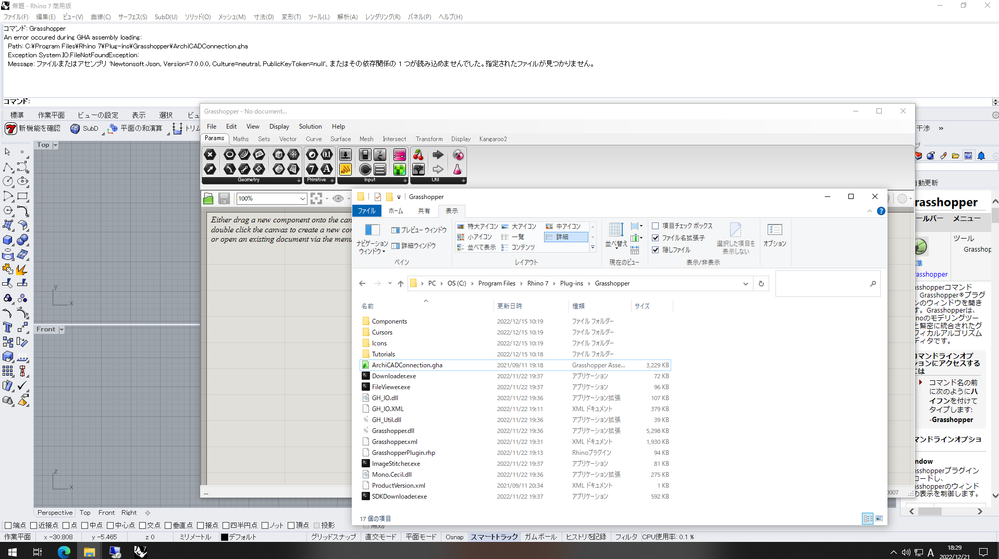Screen dimensions: 999x559
Task: Click プレビューウィンドウ button in ribbon
Action: [419, 230]
